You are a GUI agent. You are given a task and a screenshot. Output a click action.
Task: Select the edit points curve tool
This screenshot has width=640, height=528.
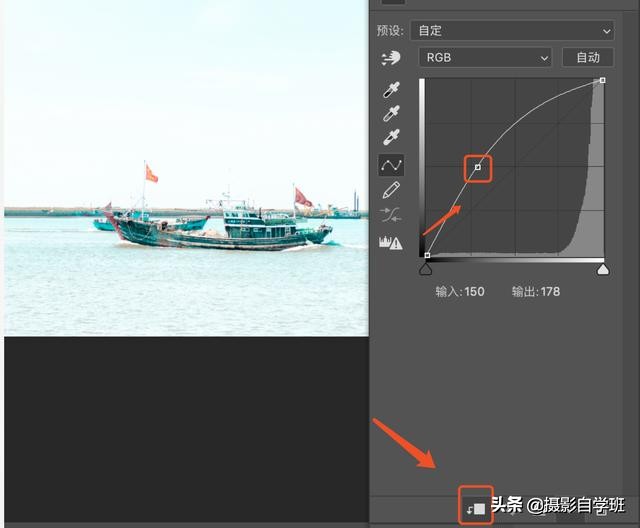pos(391,165)
